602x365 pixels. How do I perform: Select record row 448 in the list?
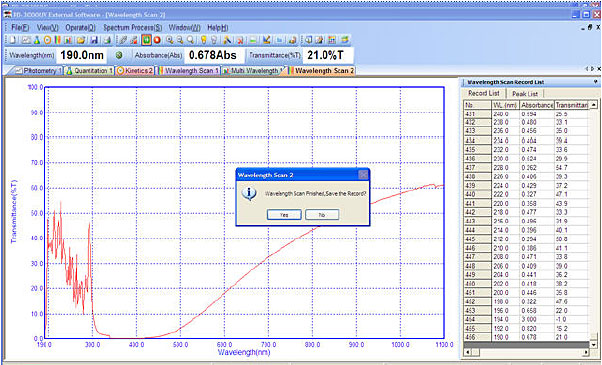526,266
